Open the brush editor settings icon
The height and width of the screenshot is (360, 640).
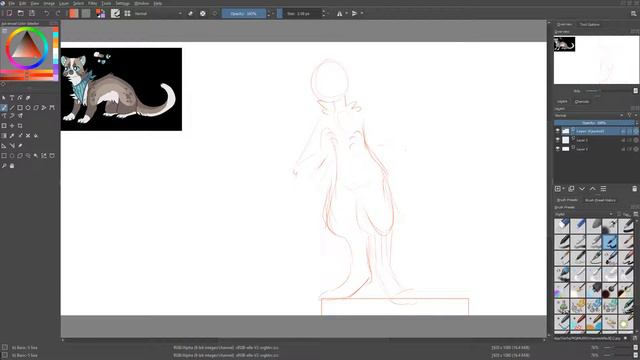click(x=116, y=13)
